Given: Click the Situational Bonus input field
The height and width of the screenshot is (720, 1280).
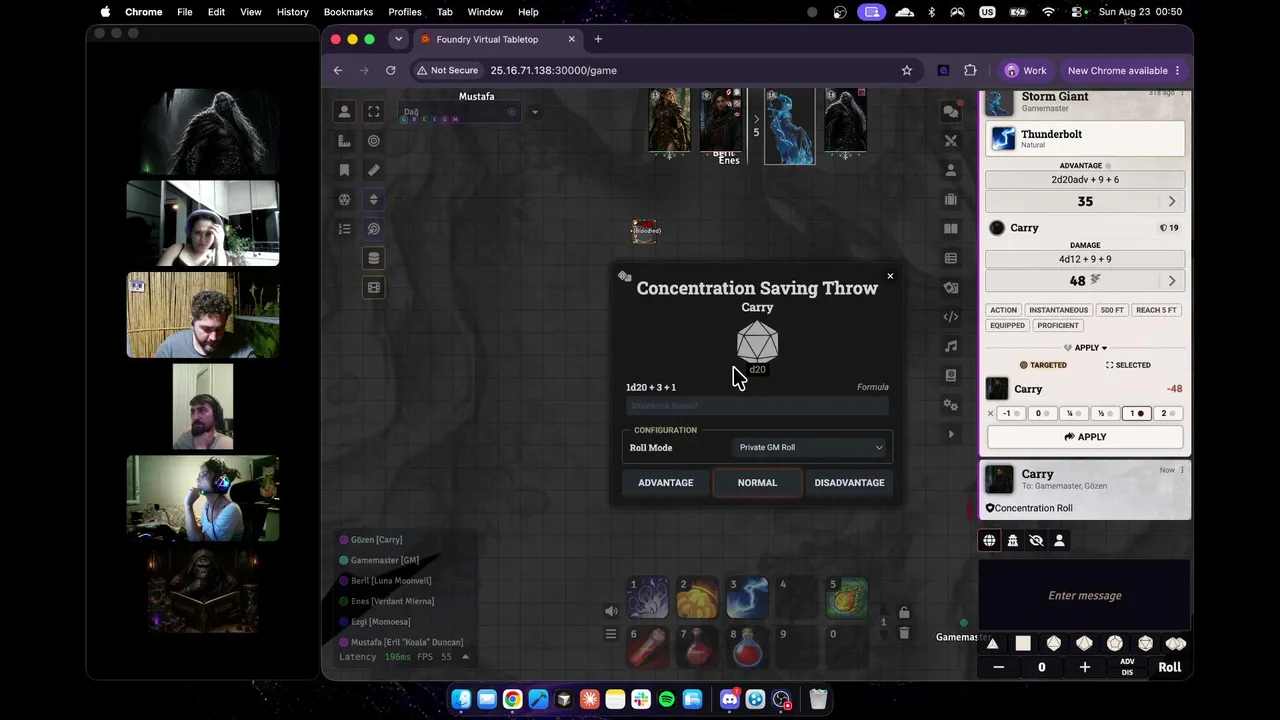Looking at the screenshot, I should [x=757, y=405].
